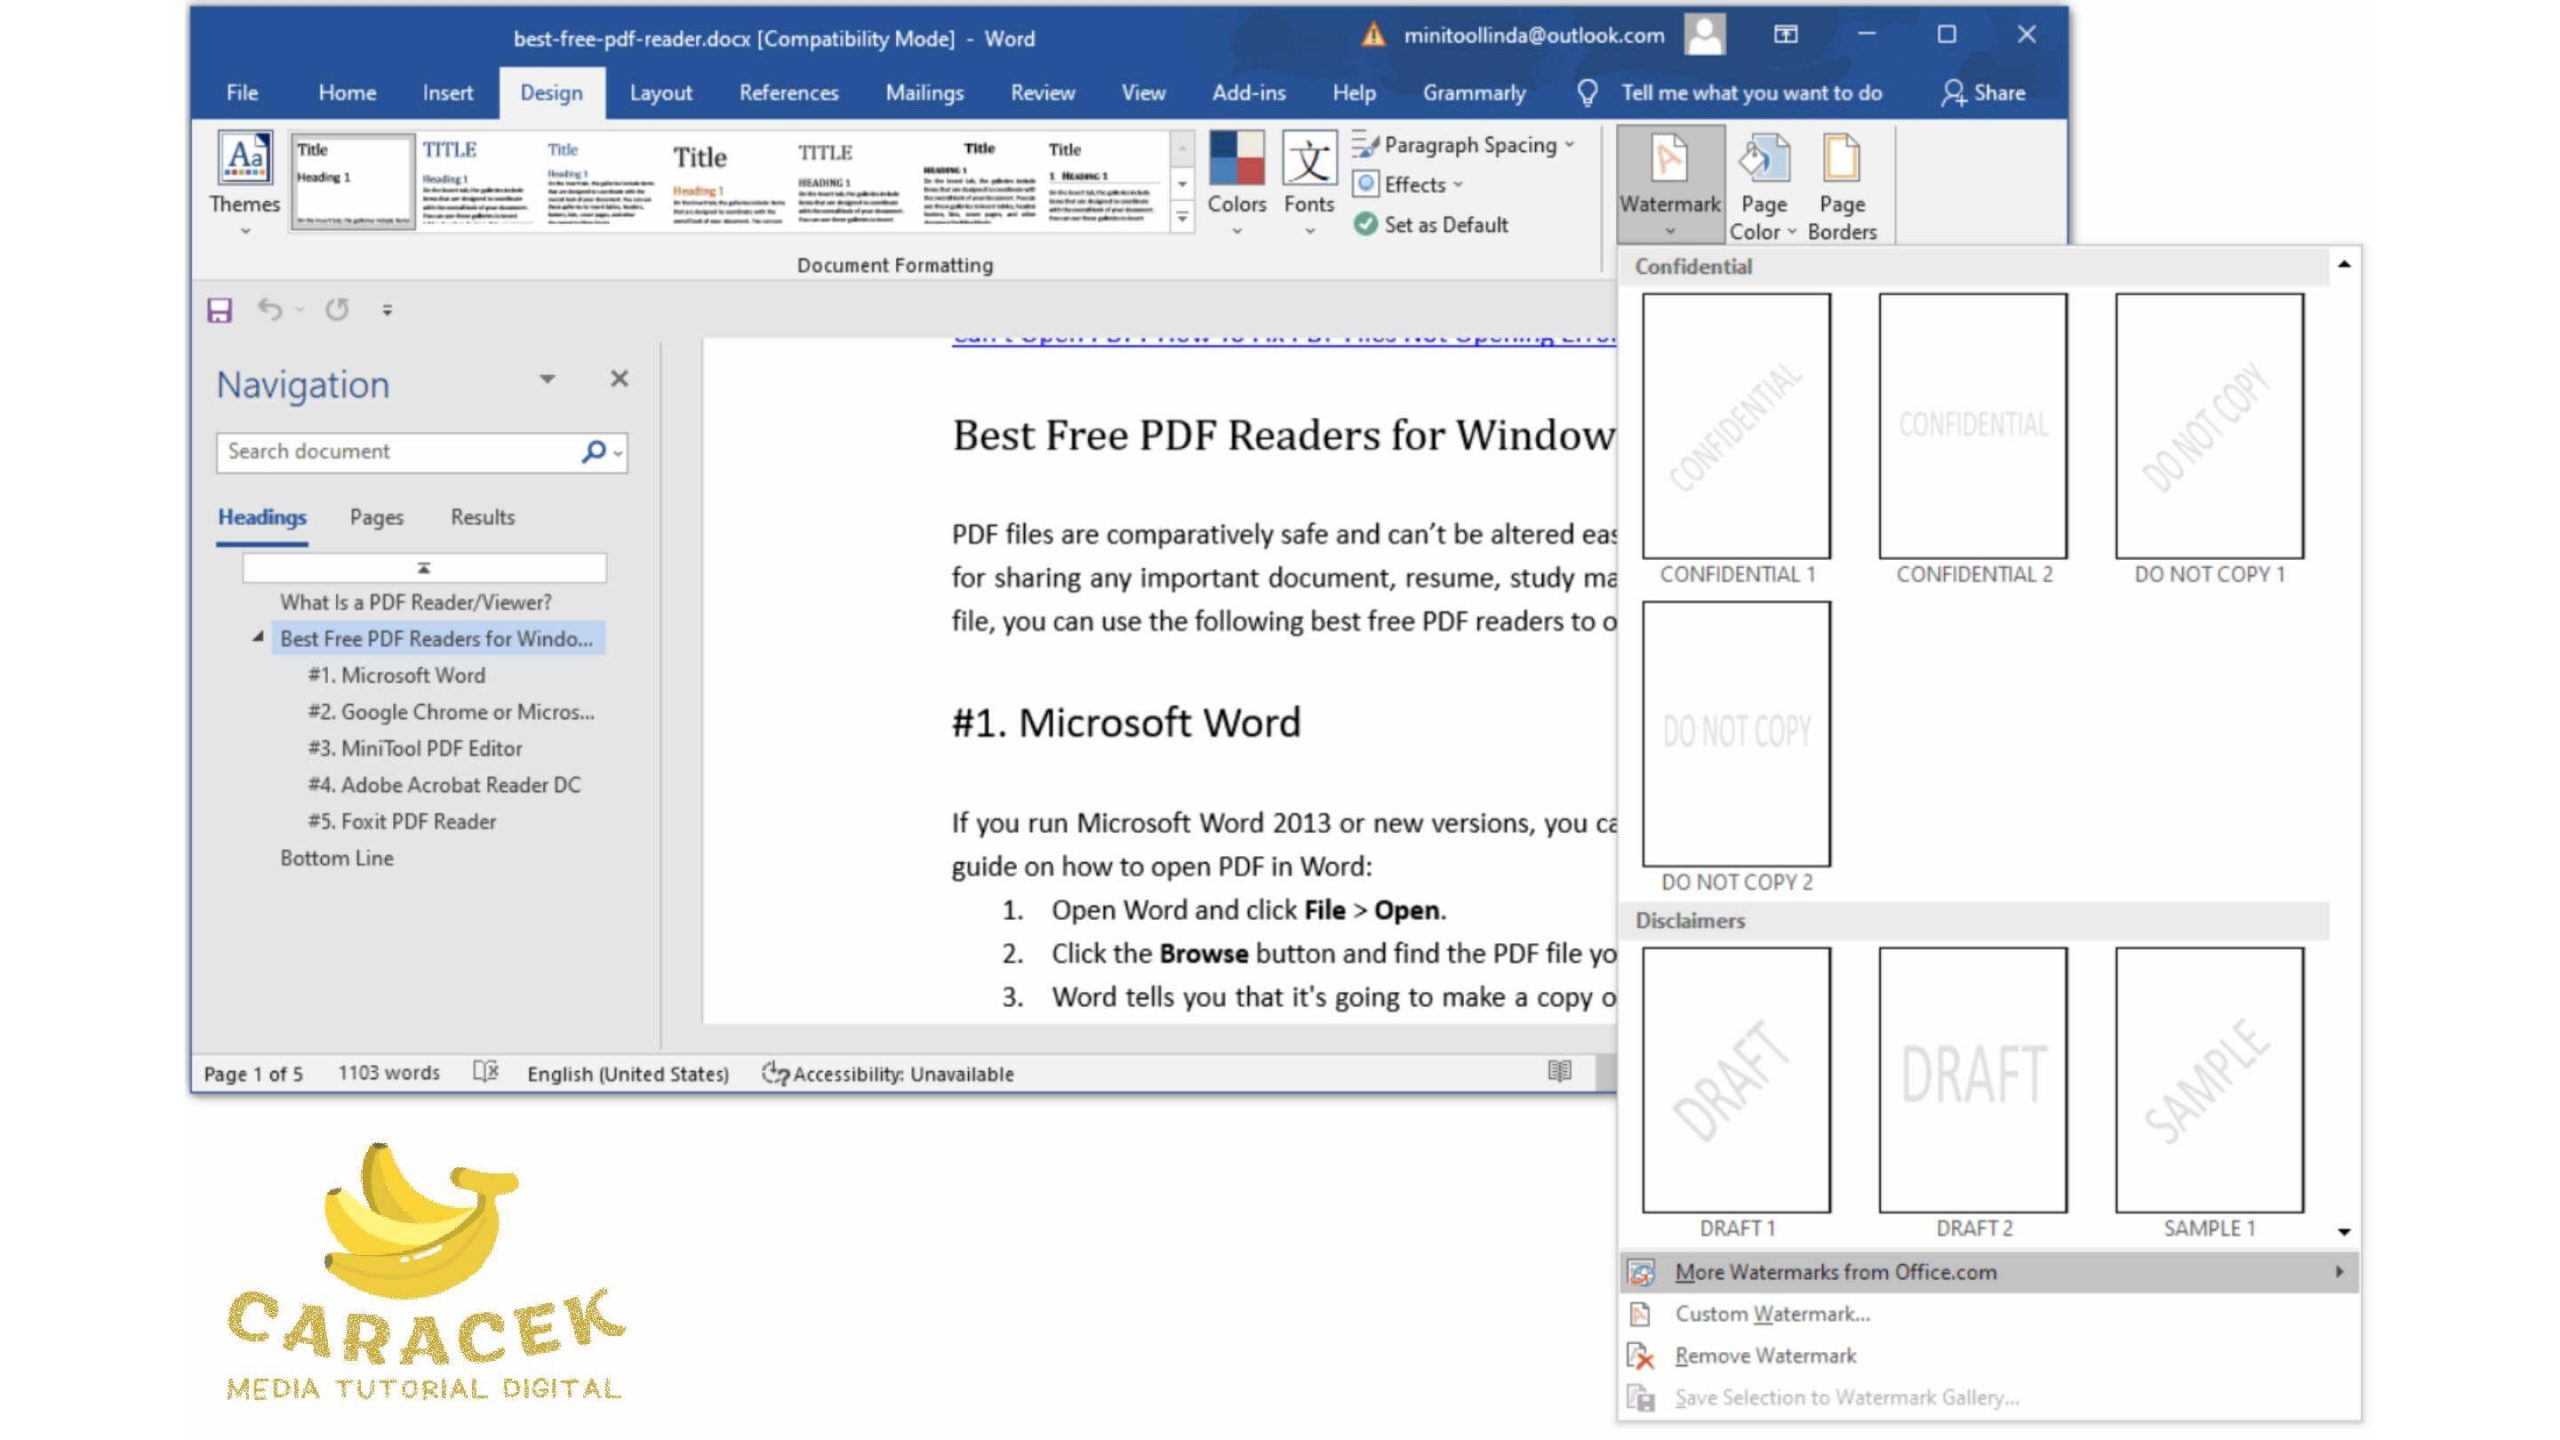This screenshot has width=2560, height=1440.
Task: Switch to the Insert ribbon tab
Action: coord(447,92)
